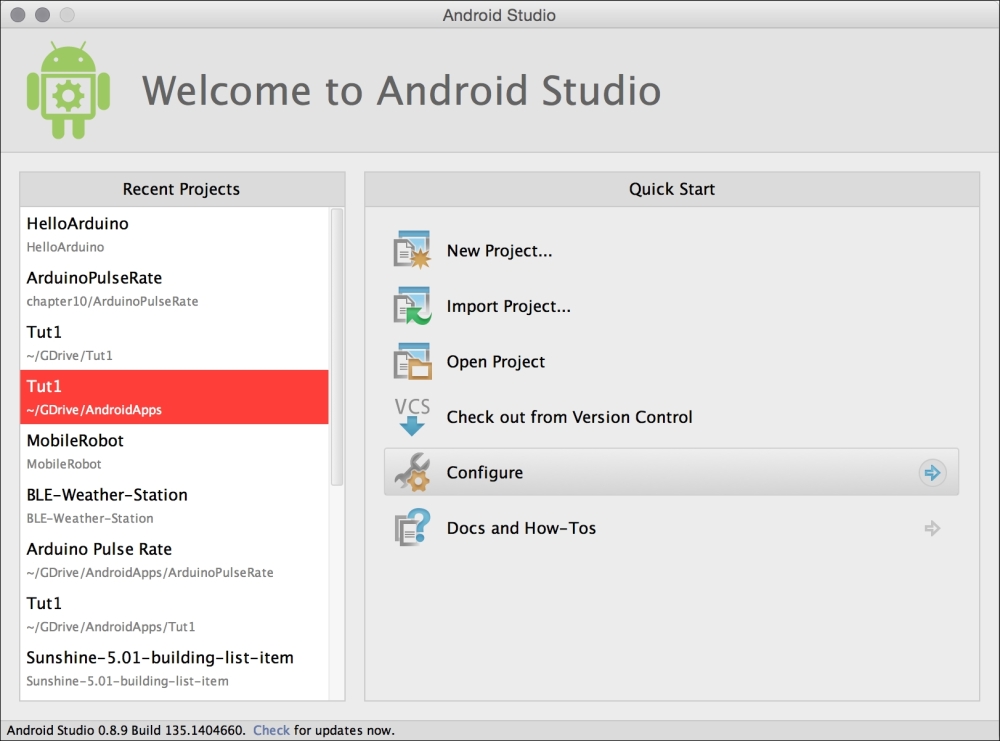This screenshot has height=741, width=1000.
Task: Click the Open Project folder icon
Action: coord(412,361)
